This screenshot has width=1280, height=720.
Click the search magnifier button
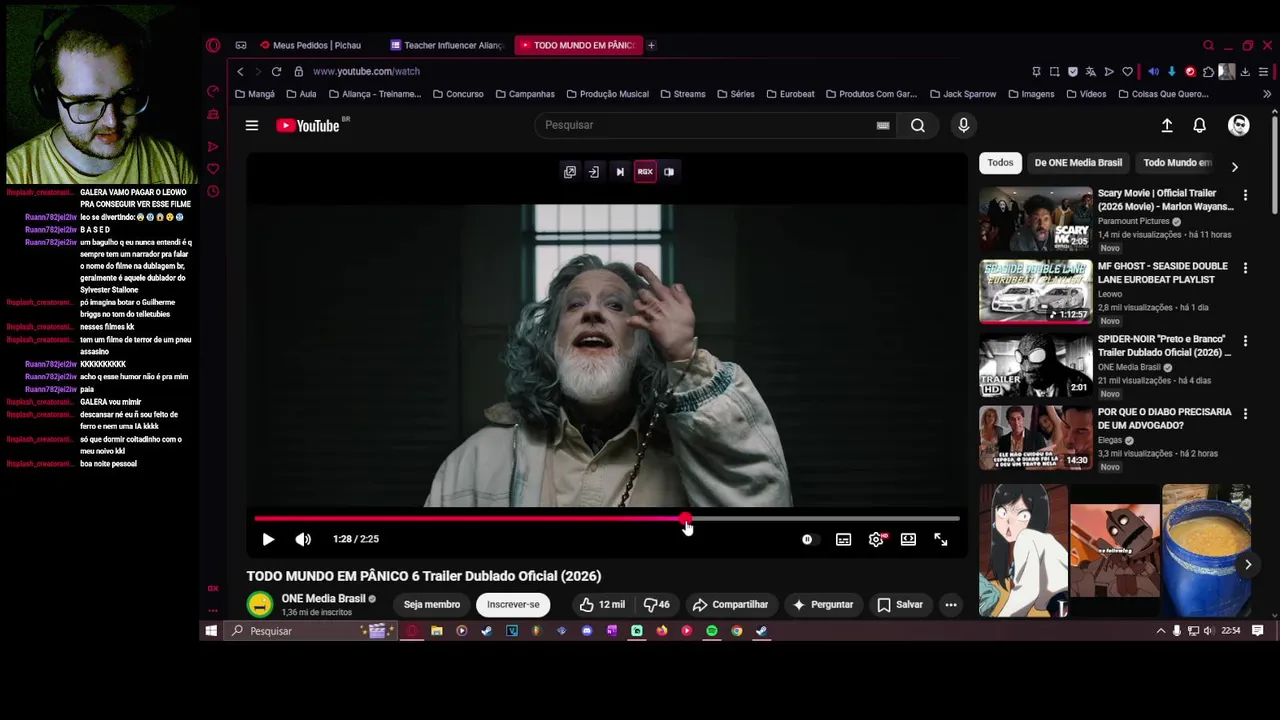tap(917, 125)
